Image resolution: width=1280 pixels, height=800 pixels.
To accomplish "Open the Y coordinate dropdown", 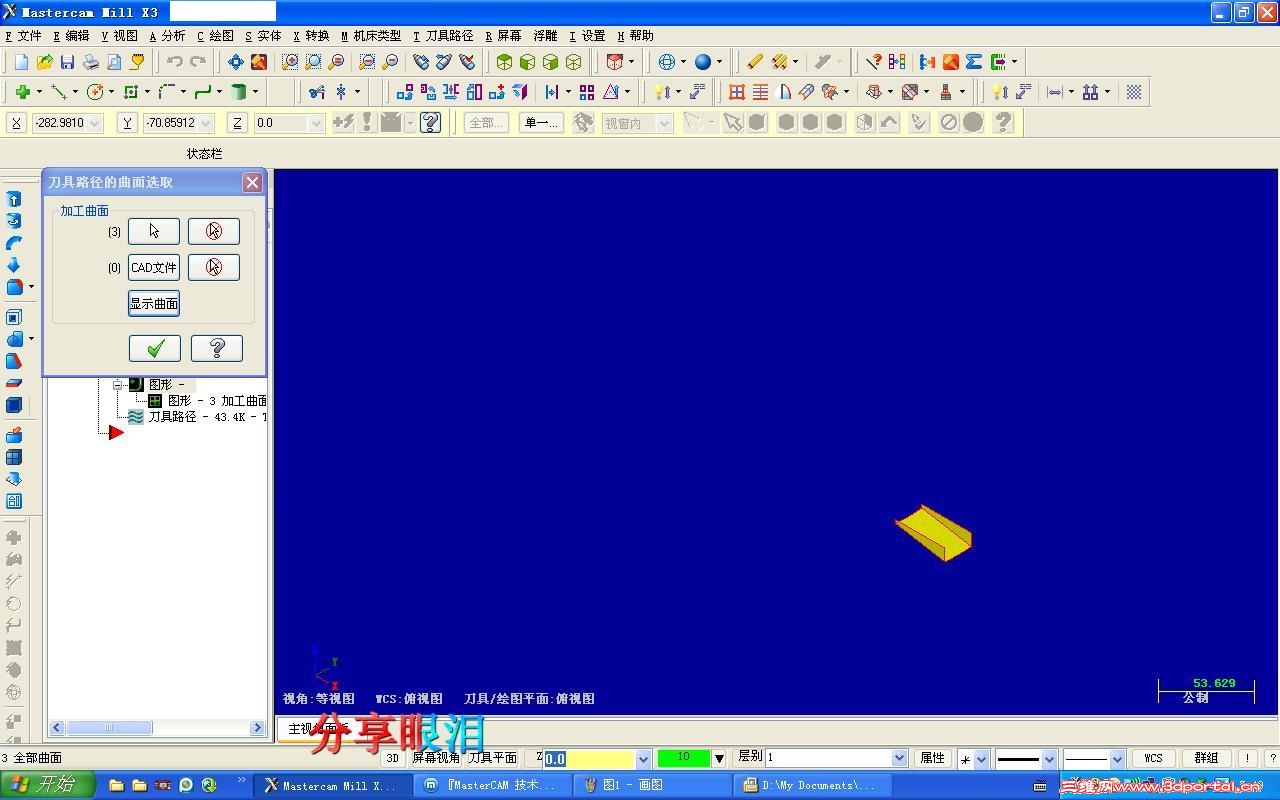I will point(206,123).
